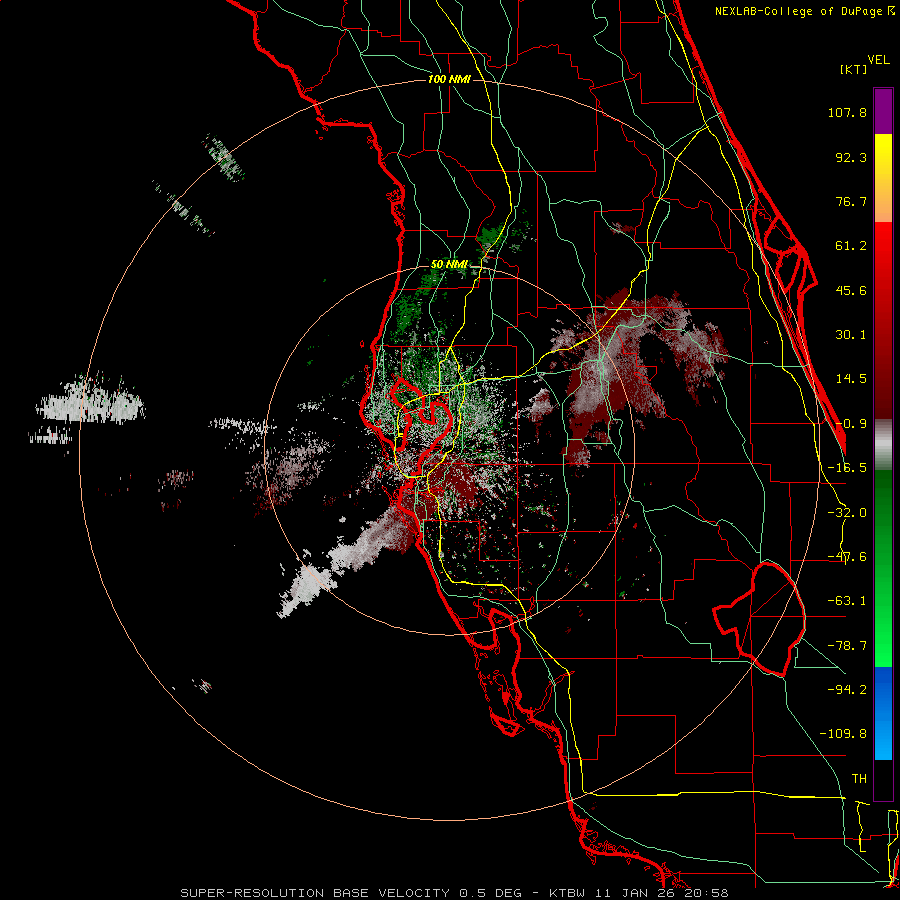Image resolution: width=900 pixels, height=900 pixels.
Task: Click the -16.5 legend value
Action: click(x=847, y=468)
